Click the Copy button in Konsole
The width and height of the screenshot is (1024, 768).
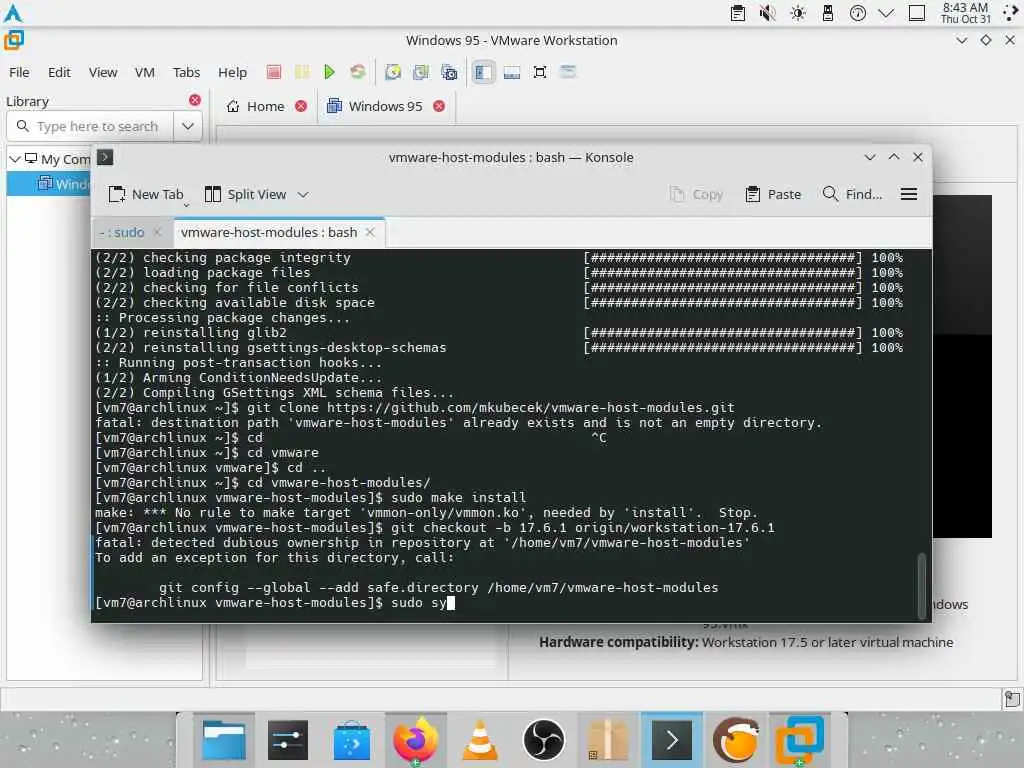pos(696,195)
